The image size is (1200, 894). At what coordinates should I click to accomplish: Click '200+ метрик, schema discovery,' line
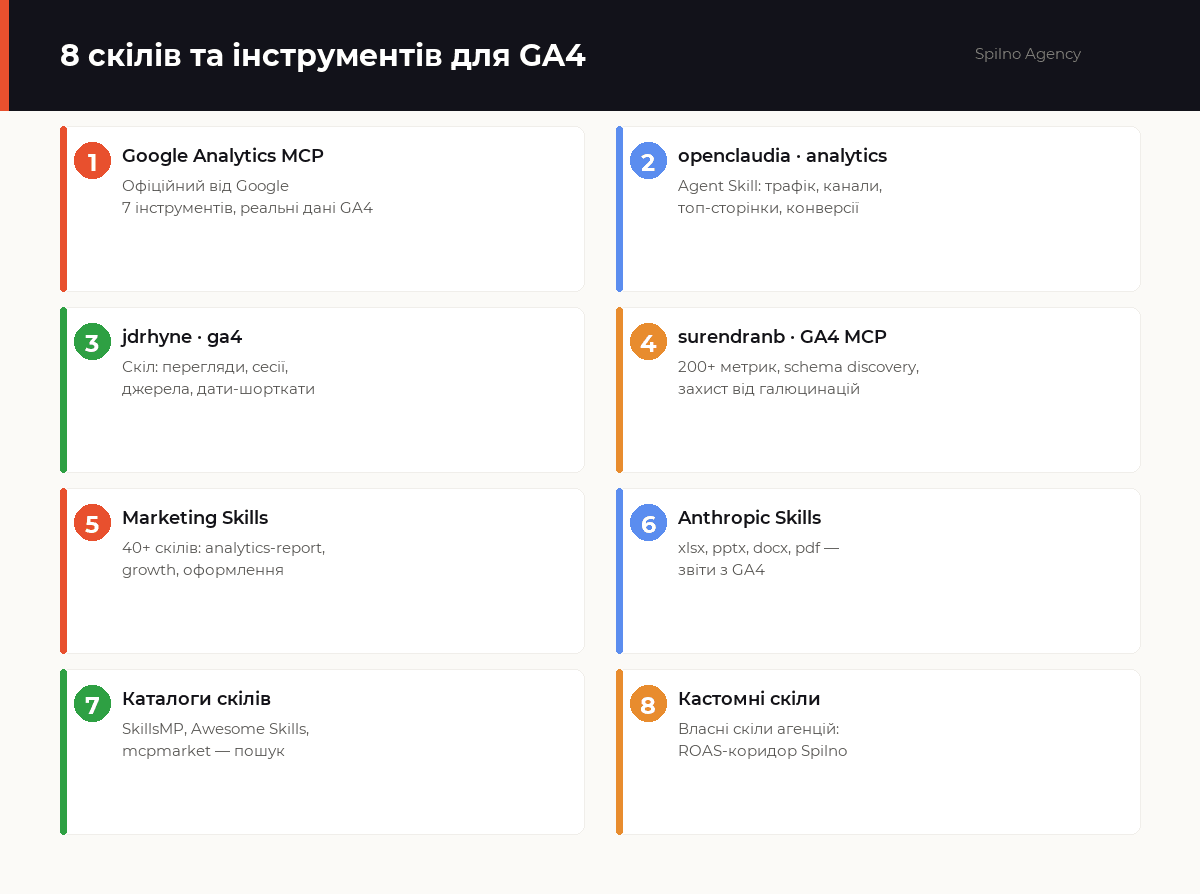[798, 367]
